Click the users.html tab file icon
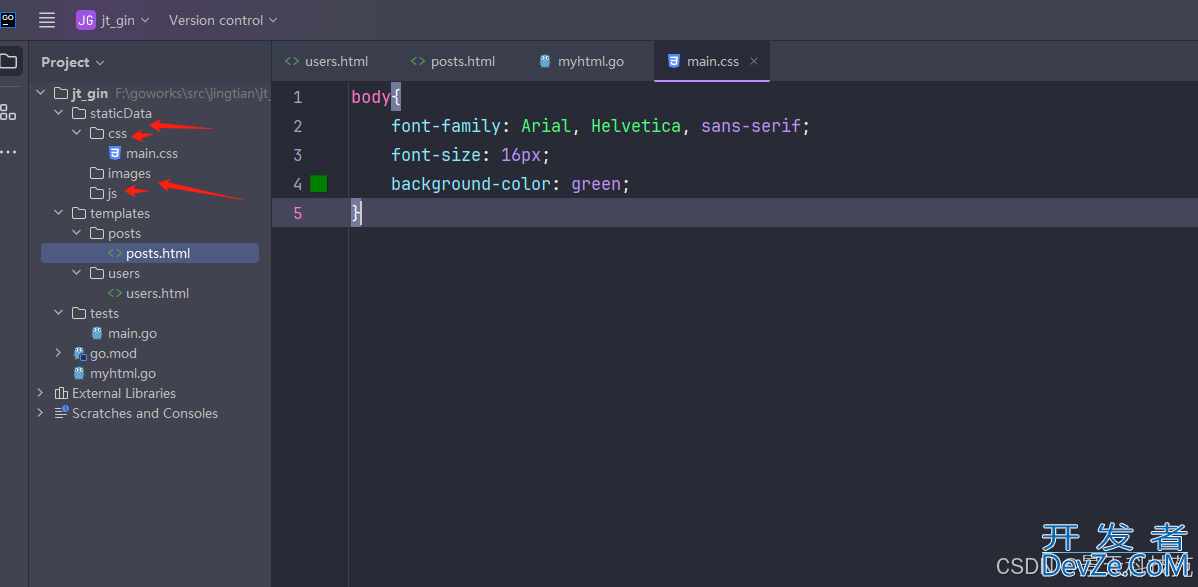Screen dimensions: 1198x587 (291, 61)
